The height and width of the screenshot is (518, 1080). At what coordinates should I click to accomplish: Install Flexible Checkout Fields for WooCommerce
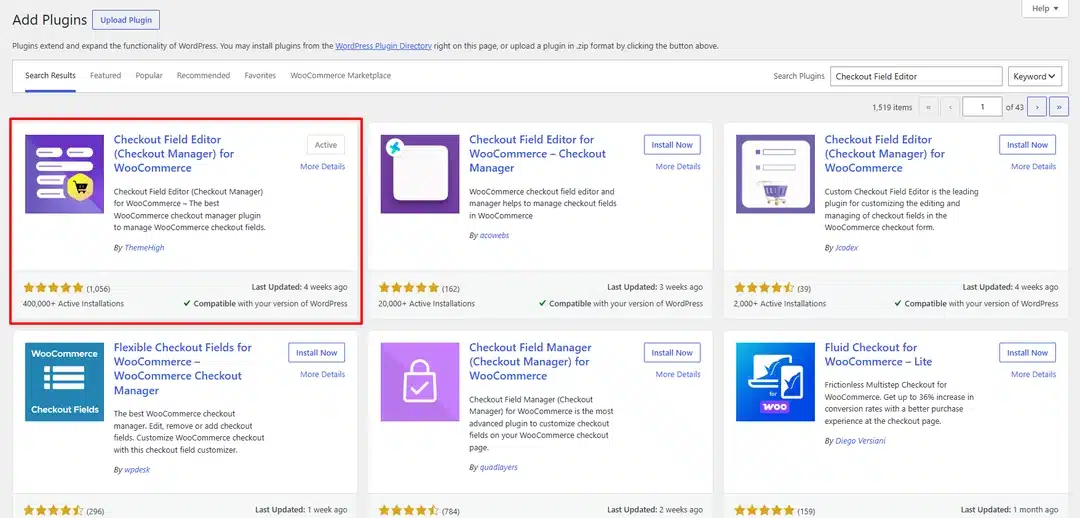[317, 353]
